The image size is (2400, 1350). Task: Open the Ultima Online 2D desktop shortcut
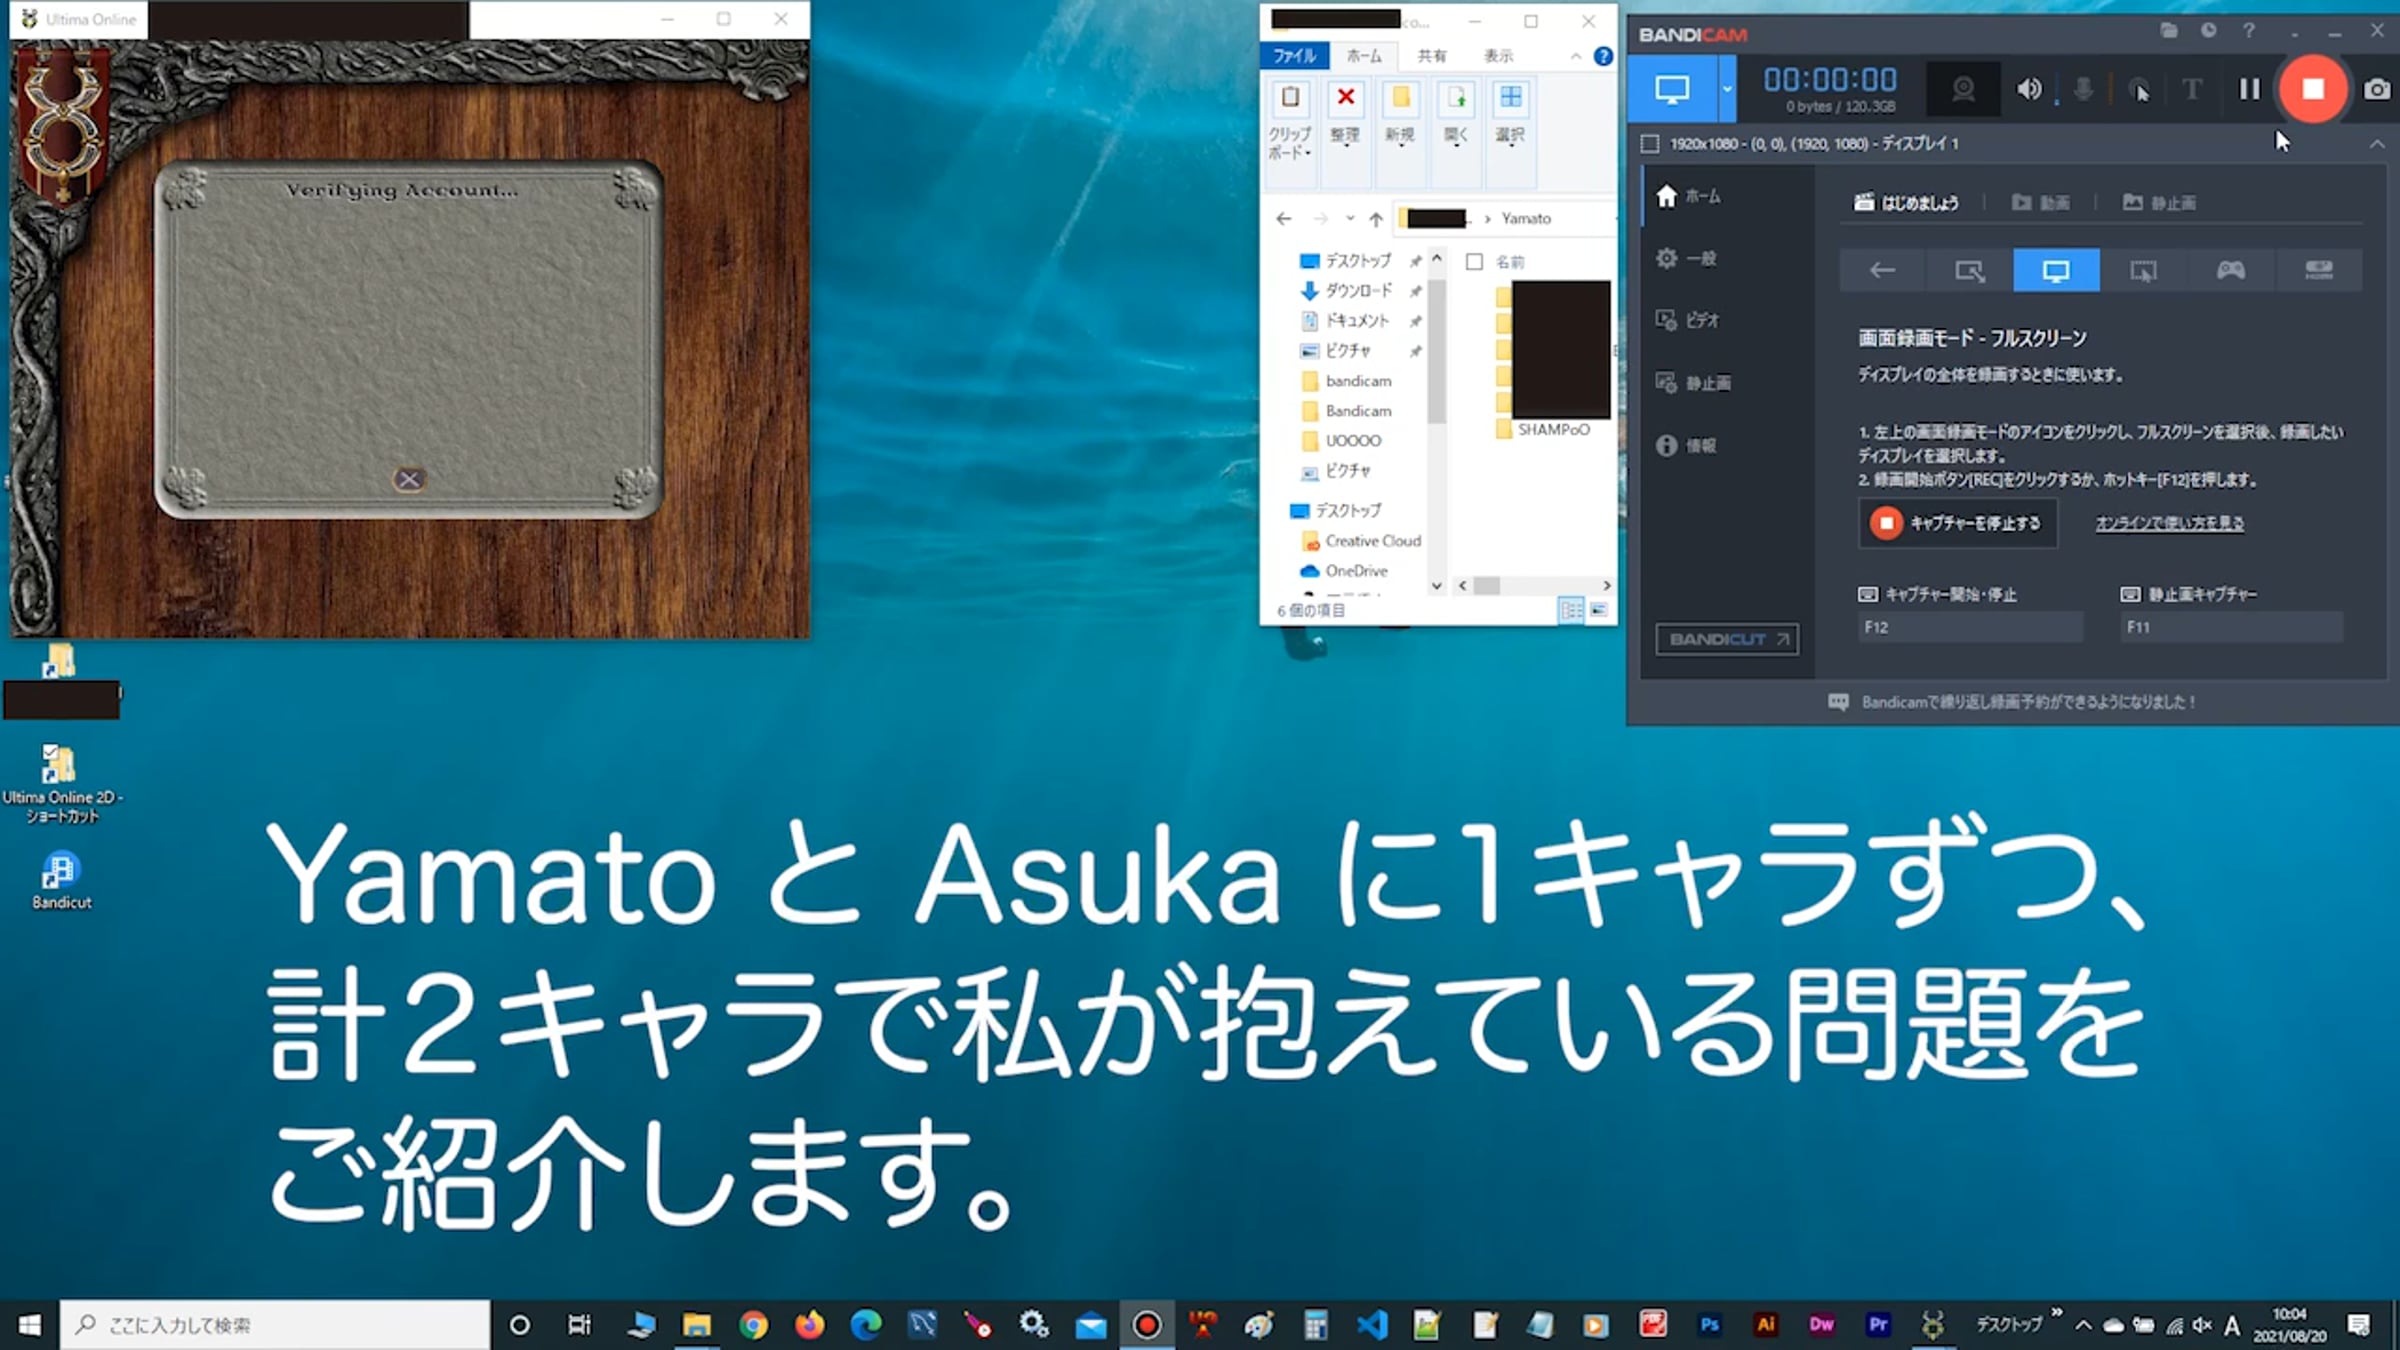pyautogui.click(x=61, y=783)
